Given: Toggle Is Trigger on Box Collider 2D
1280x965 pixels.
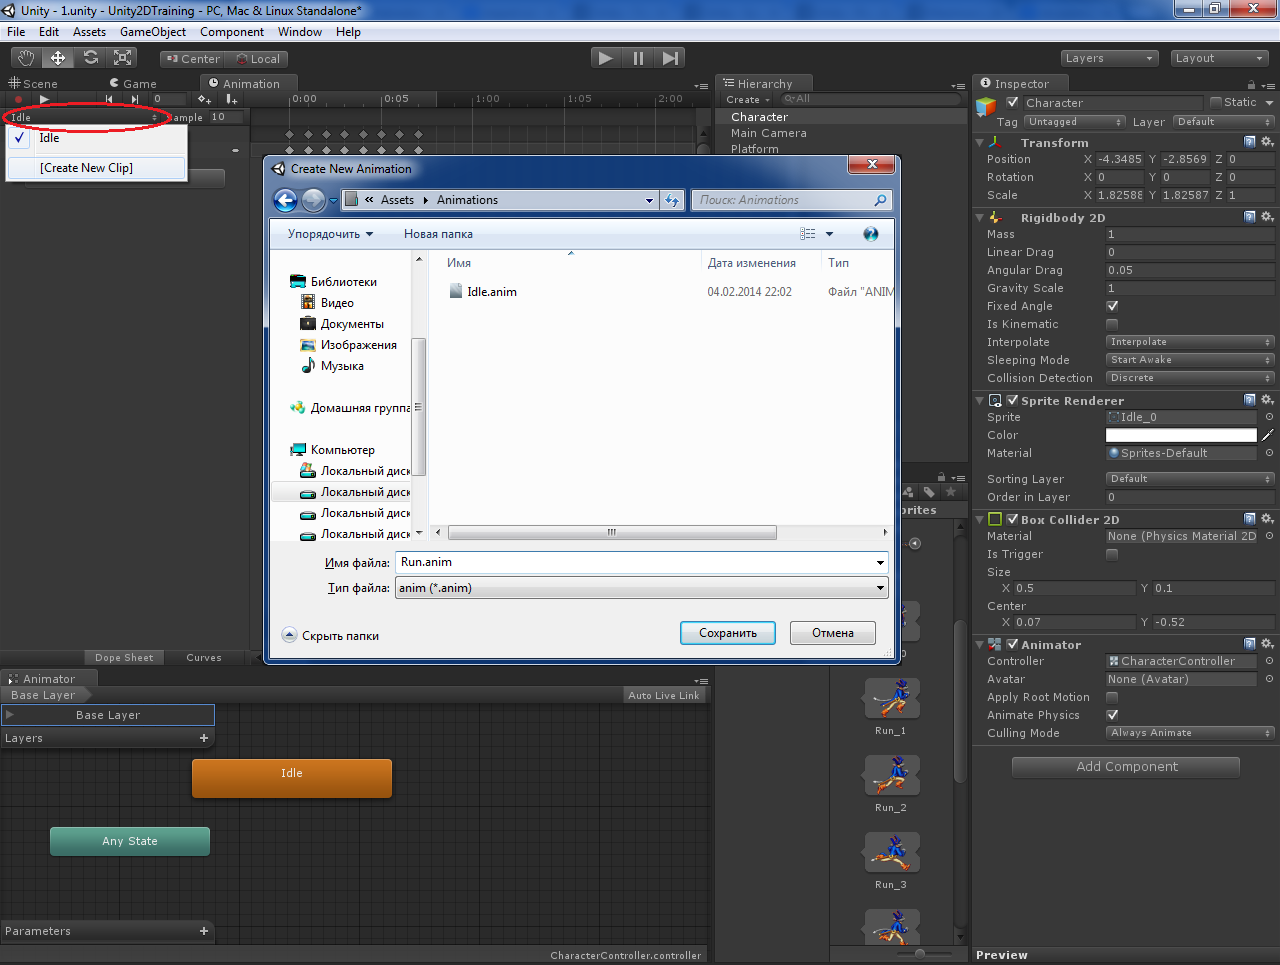Looking at the screenshot, I should click(x=1113, y=554).
